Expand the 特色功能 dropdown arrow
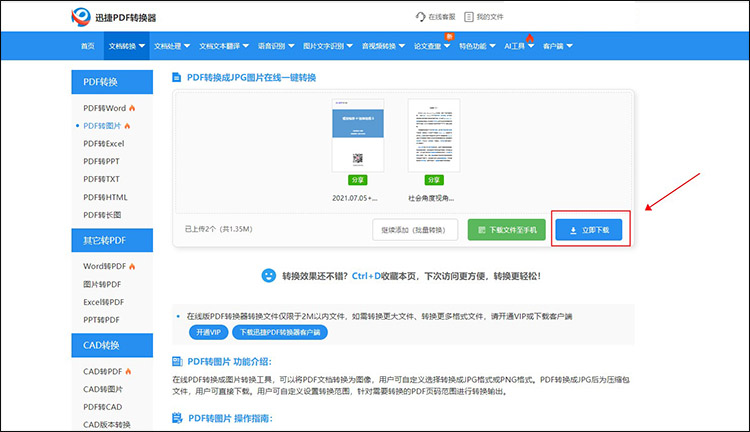The height and width of the screenshot is (432, 750). (x=492, y=46)
